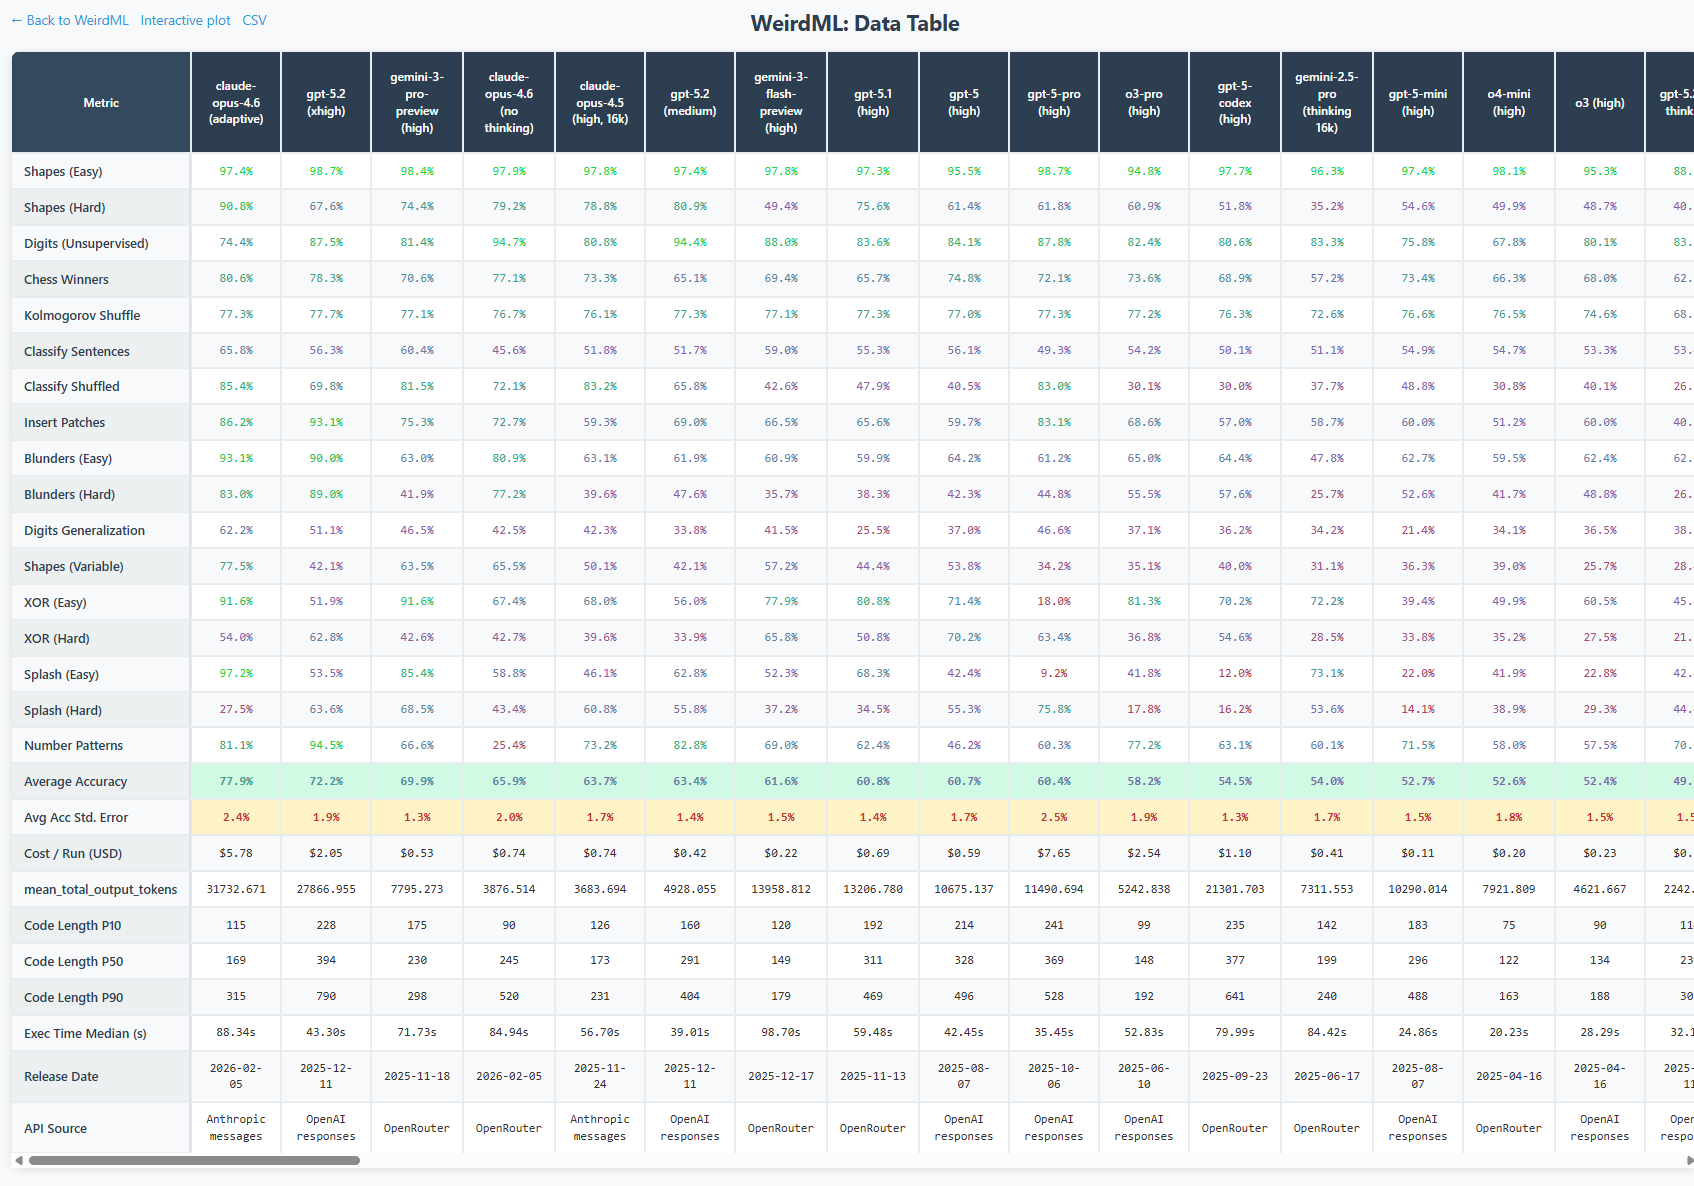Click the Shapes (Easy) row label

pyautogui.click(x=63, y=171)
